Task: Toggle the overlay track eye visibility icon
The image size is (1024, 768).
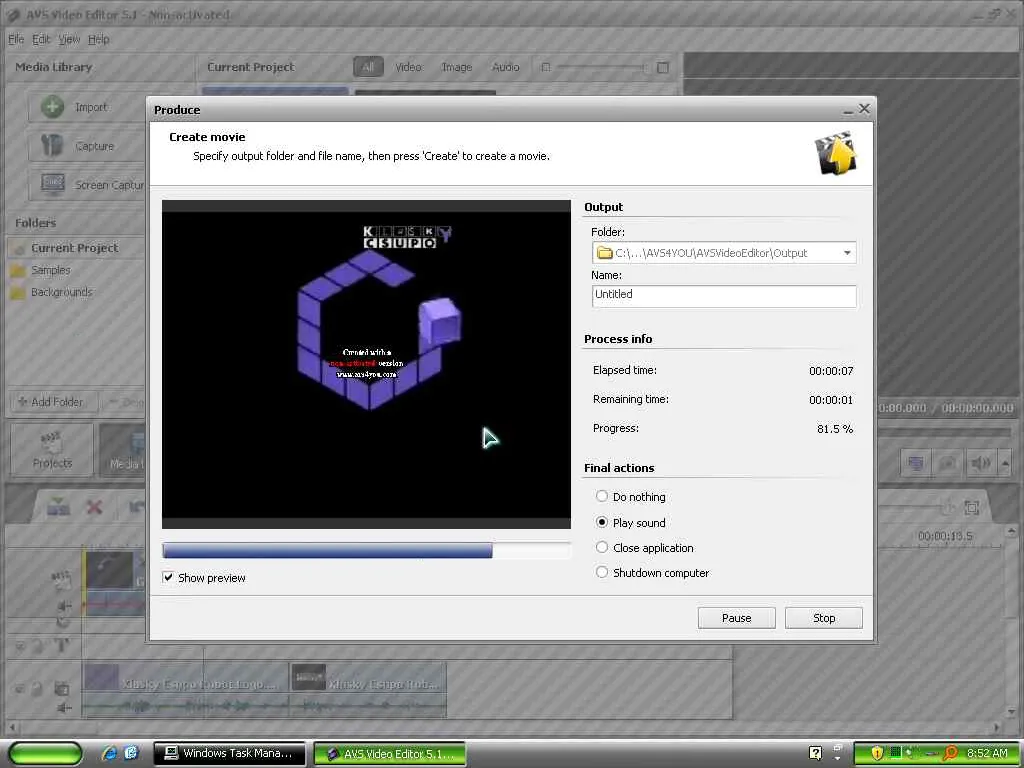Action: (x=20, y=688)
